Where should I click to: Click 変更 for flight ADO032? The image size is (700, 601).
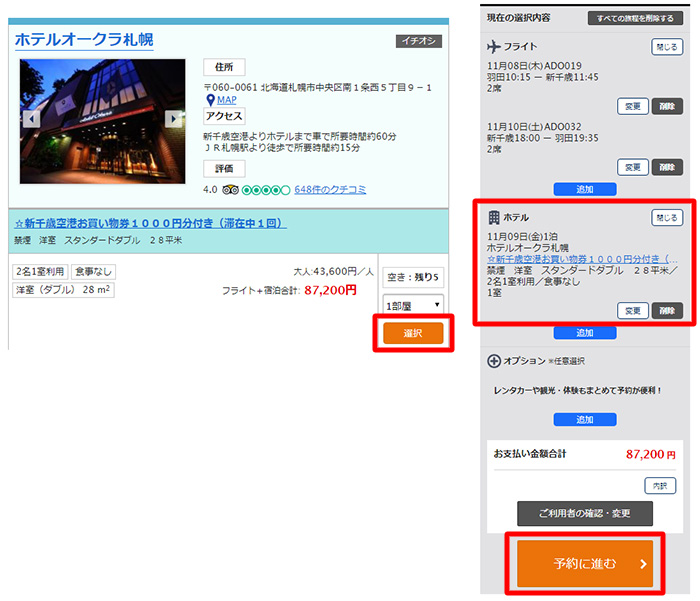click(x=633, y=167)
